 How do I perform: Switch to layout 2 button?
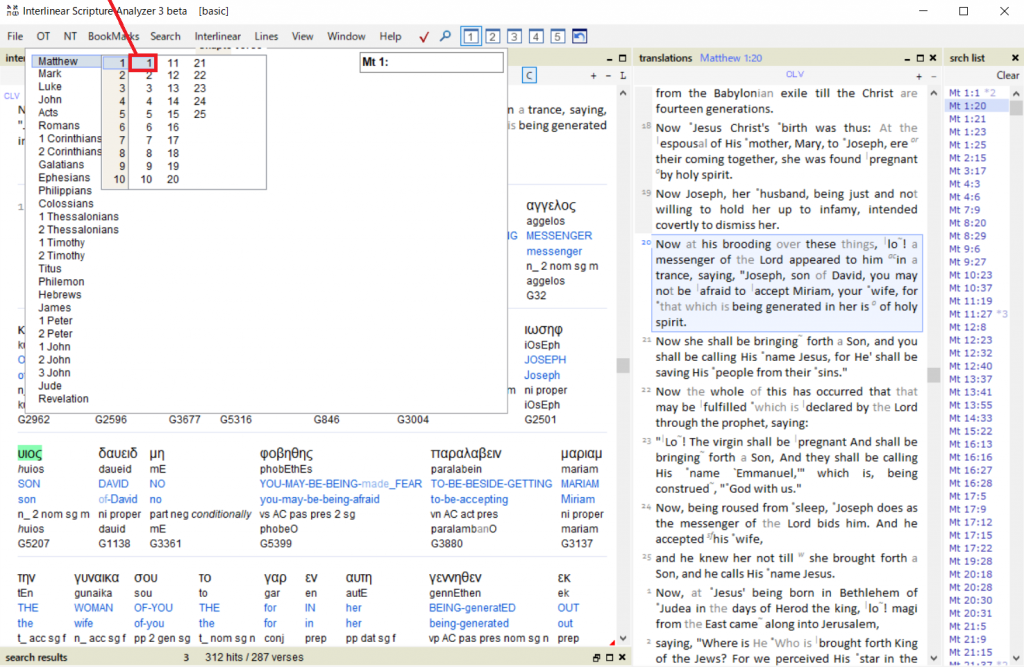click(492, 37)
